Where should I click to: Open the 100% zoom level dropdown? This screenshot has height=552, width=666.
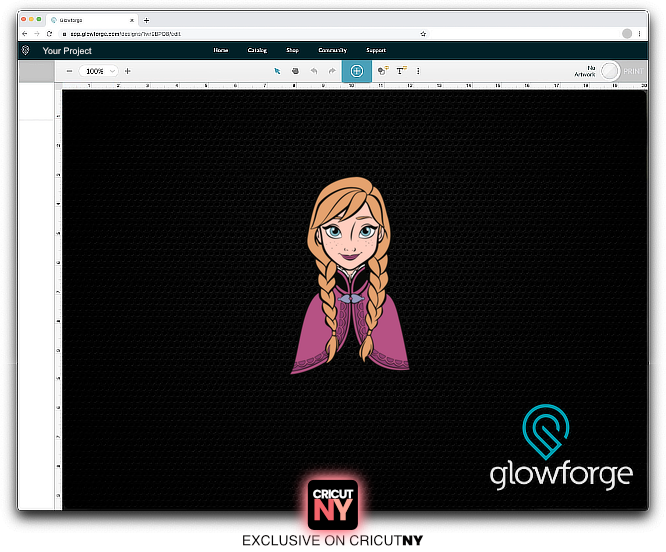point(98,71)
